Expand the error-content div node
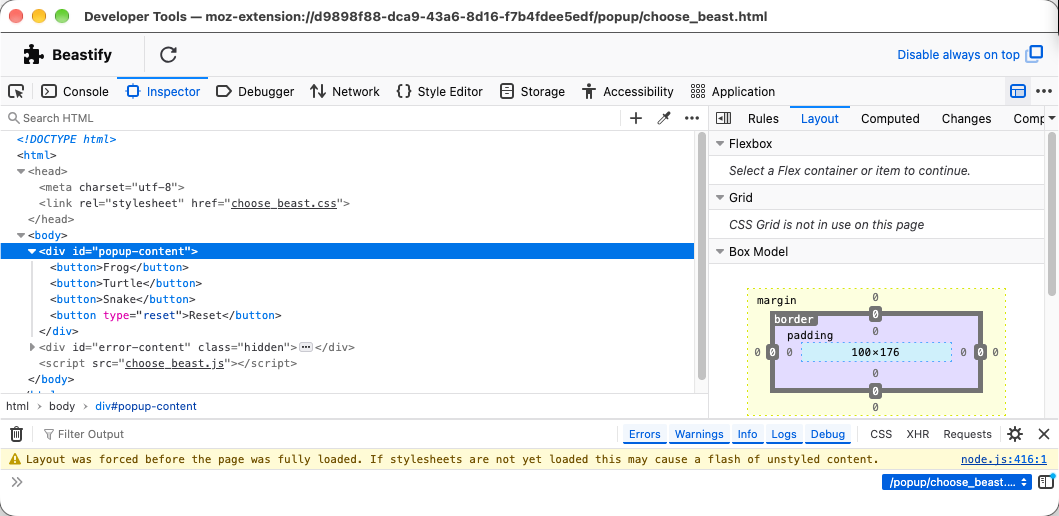This screenshot has width=1059, height=516. (x=32, y=347)
